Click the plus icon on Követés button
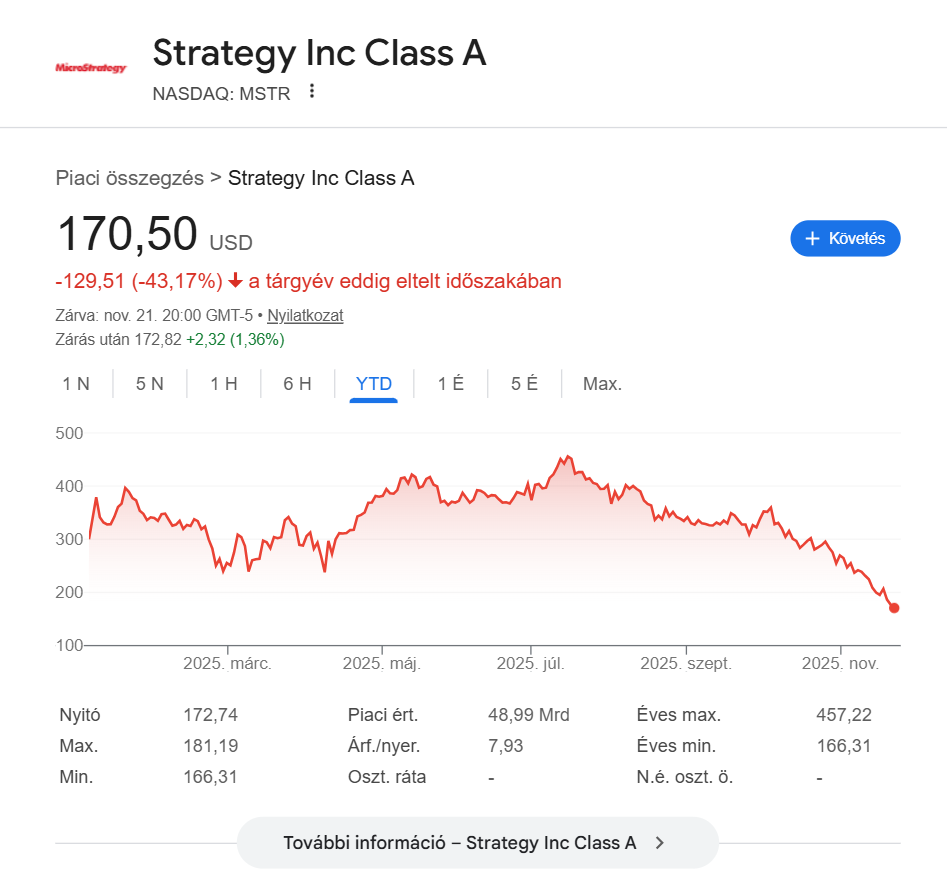The height and width of the screenshot is (883, 947). (812, 239)
